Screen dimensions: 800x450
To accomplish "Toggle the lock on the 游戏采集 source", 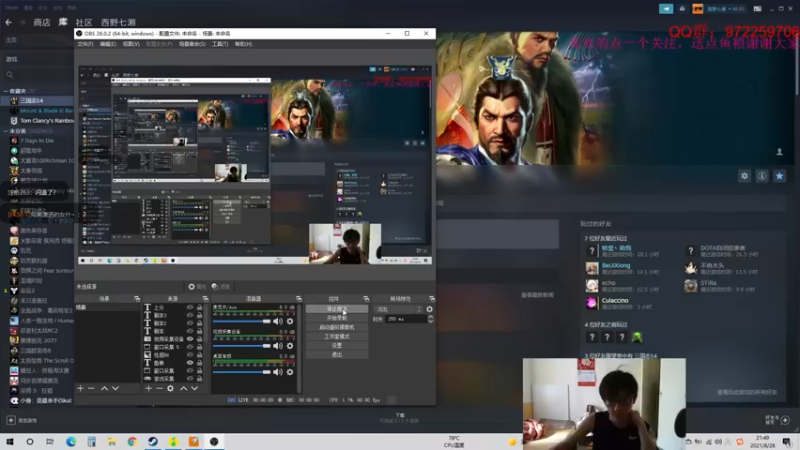I will point(199,379).
